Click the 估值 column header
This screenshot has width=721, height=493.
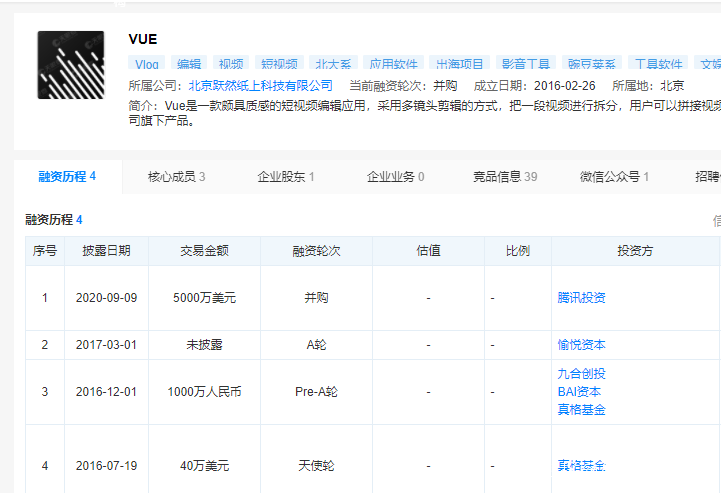[428, 251]
